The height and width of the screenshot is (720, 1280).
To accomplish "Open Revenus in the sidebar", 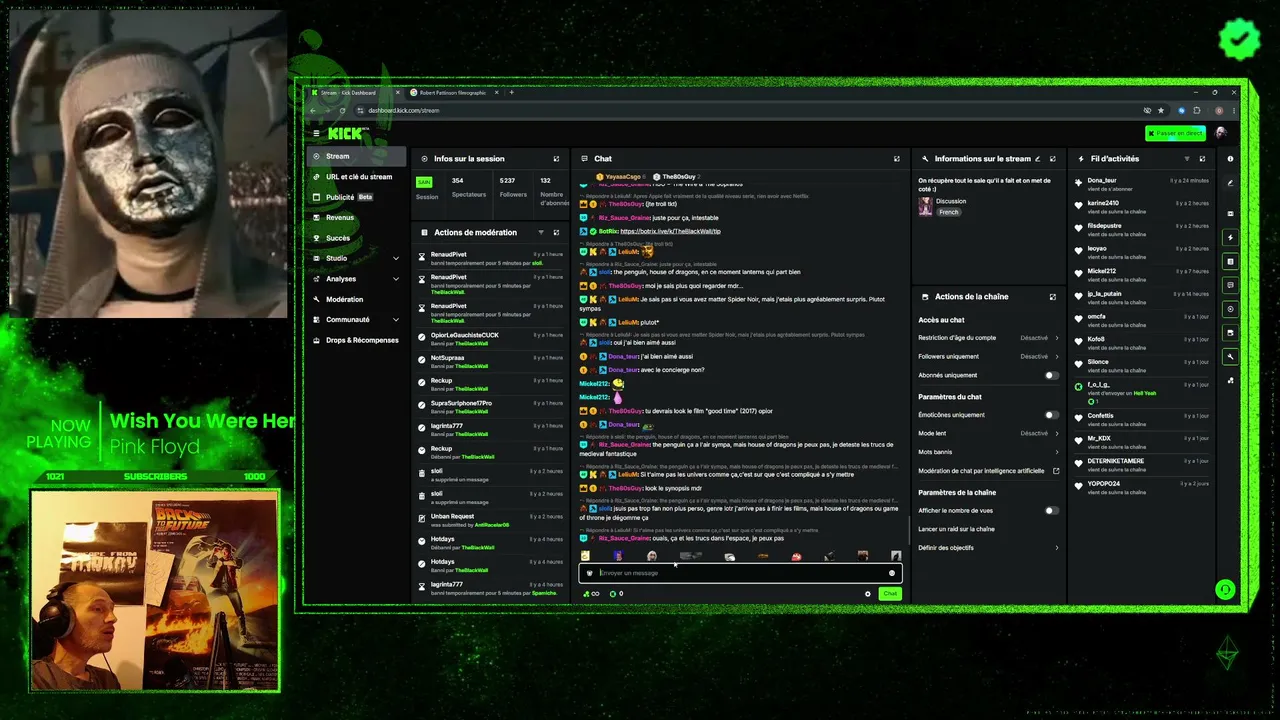I will pos(356,217).
